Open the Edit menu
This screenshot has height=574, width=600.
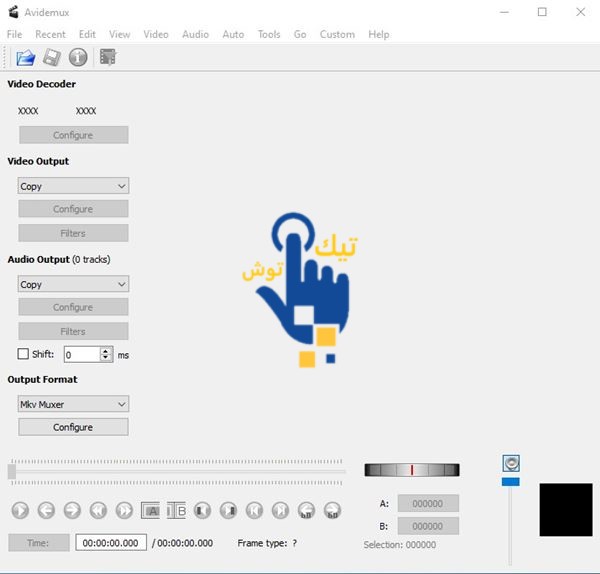click(87, 34)
